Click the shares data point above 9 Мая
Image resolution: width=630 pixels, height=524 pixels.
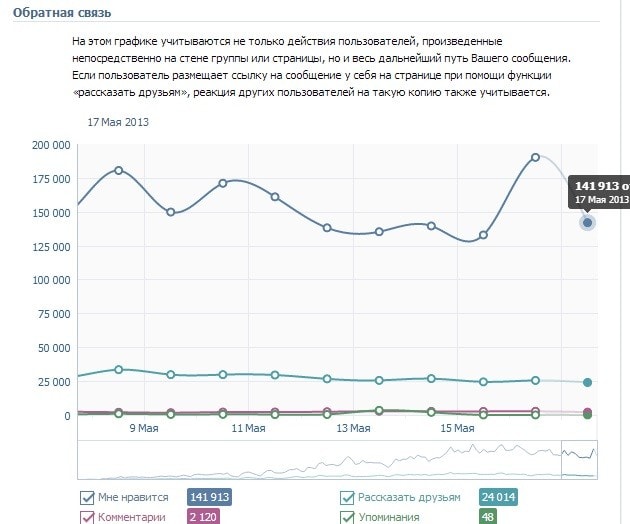(x=119, y=369)
